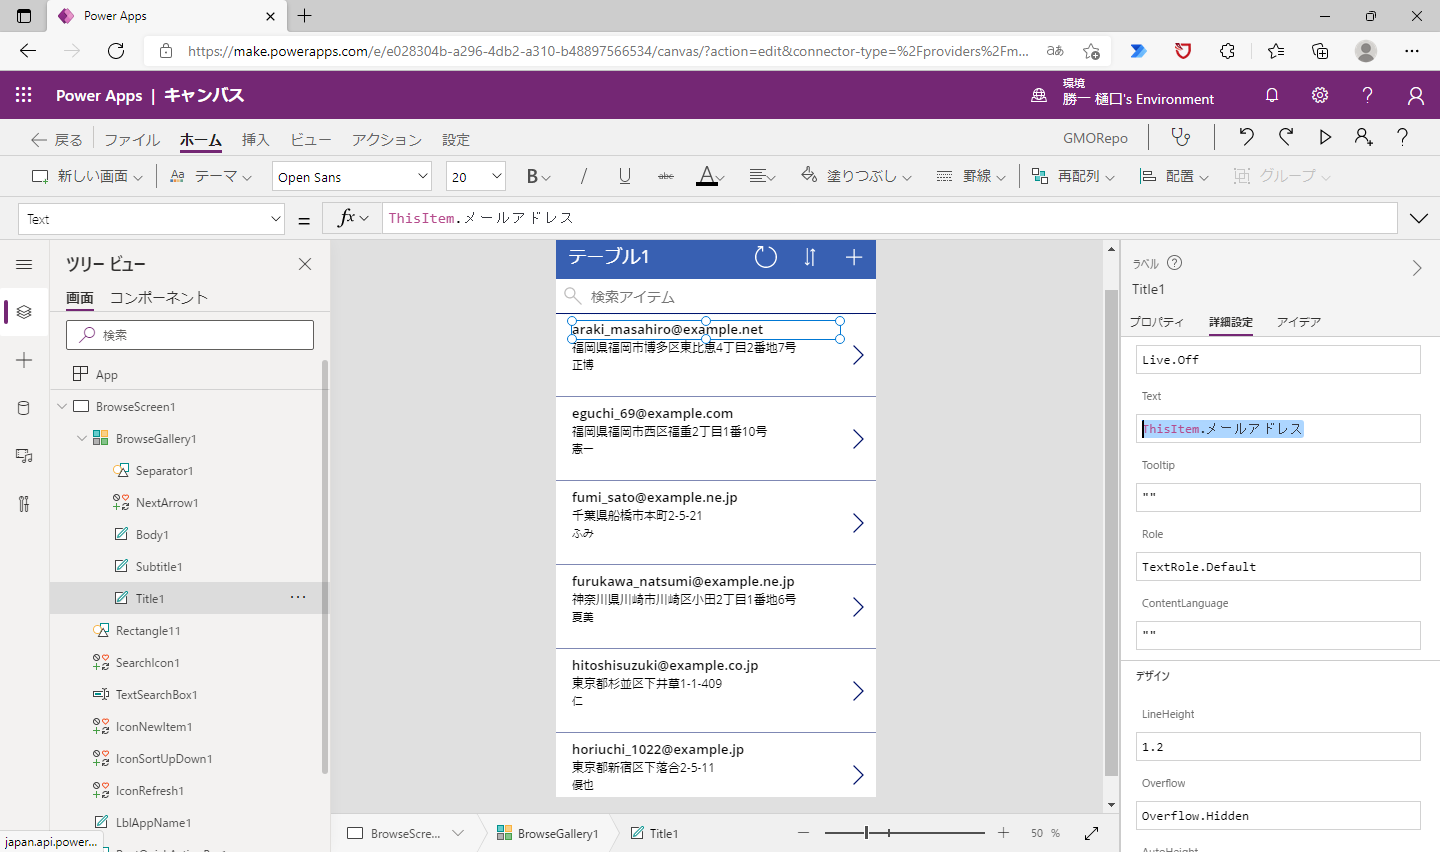Open advanced tools icon in left rail
Viewport: 1440px width, 852px height.
tap(24, 504)
